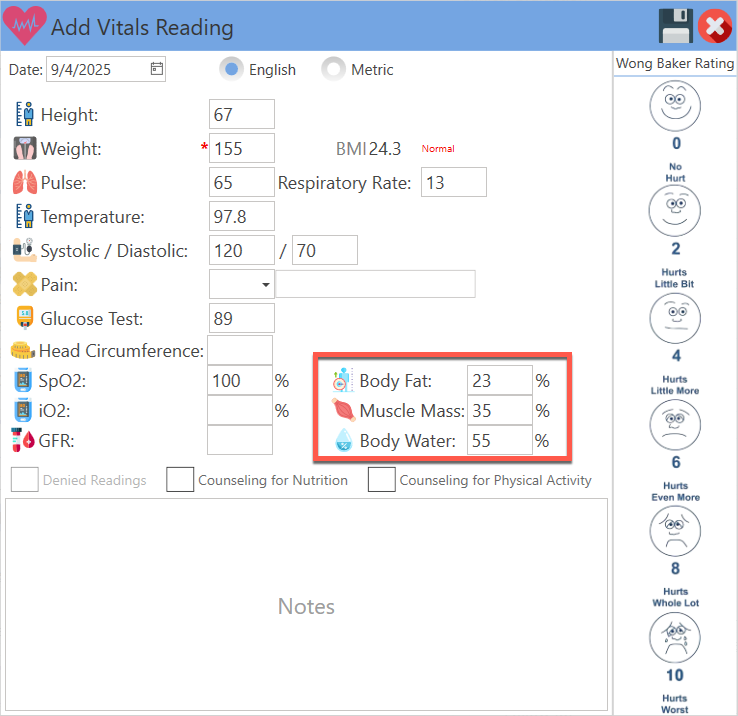Click the Systolic field with 120
The width and height of the screenshot is (738, 716).
tap(242, 250)
